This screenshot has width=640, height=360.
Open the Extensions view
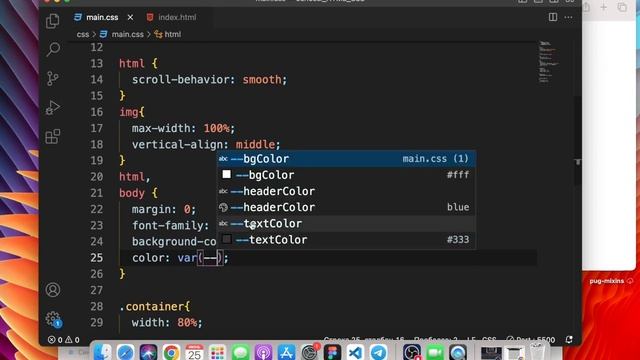point(53,137)
